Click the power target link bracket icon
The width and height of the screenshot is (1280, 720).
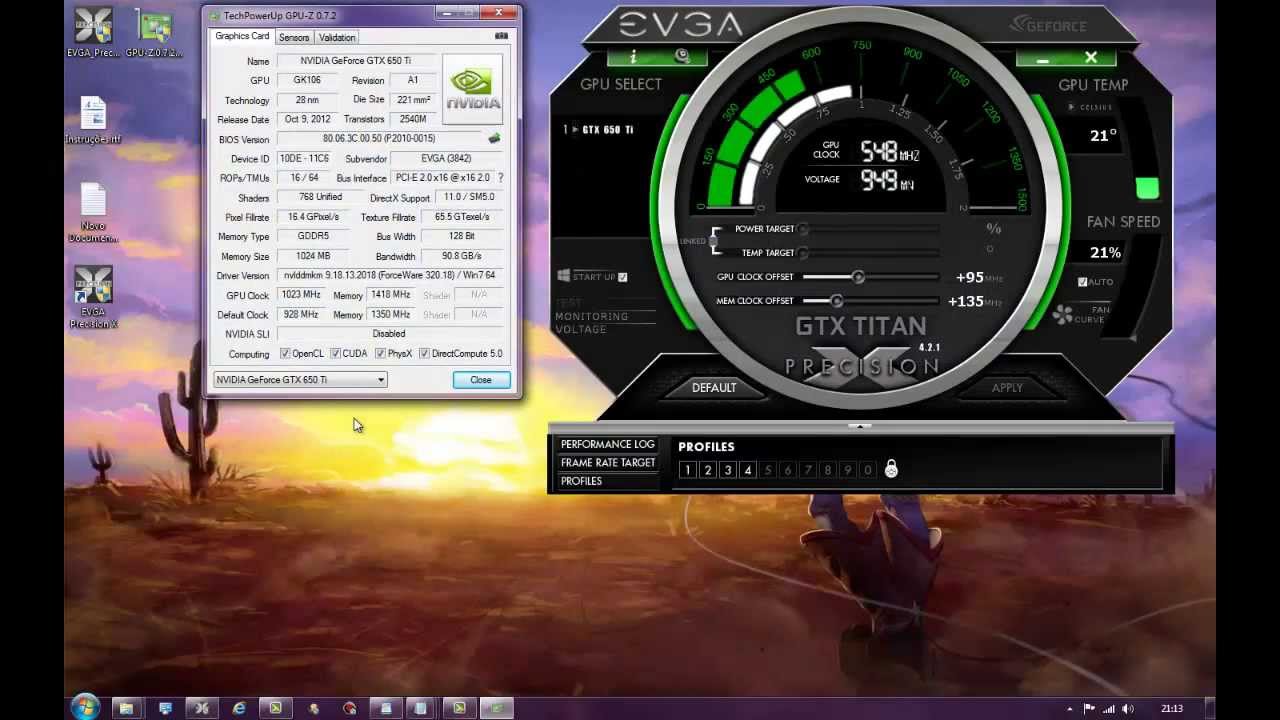[x=714, y=241]
